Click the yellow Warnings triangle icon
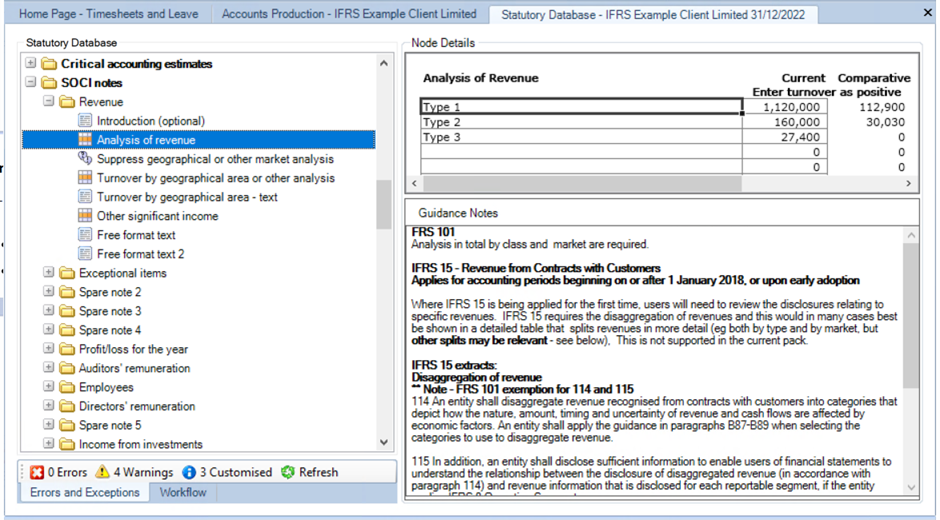This screenshot has width=940, height=520. [x=103, y=472]
